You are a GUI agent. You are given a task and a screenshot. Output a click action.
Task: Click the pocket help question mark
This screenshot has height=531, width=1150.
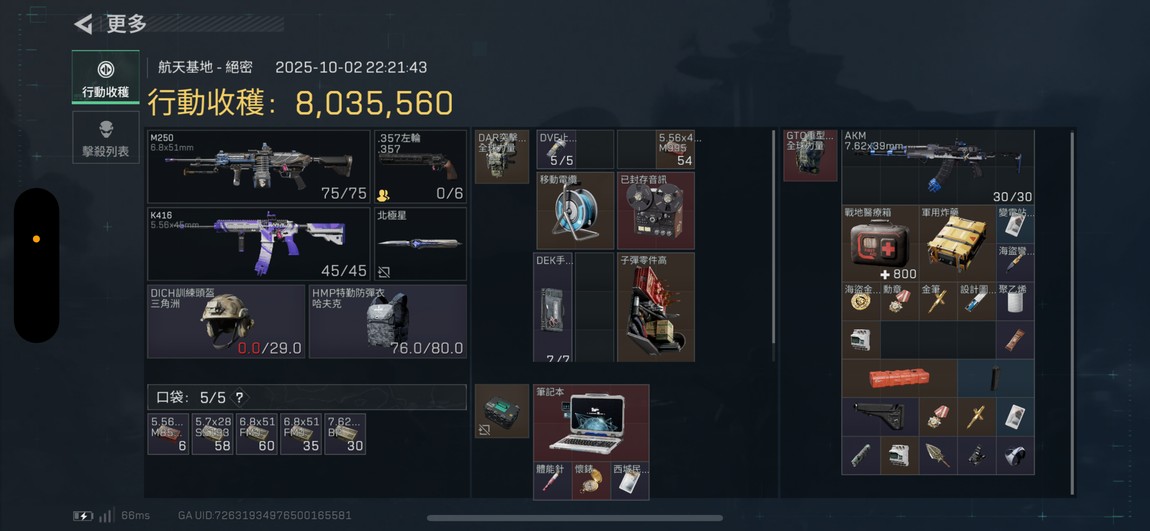coord(239,398)
